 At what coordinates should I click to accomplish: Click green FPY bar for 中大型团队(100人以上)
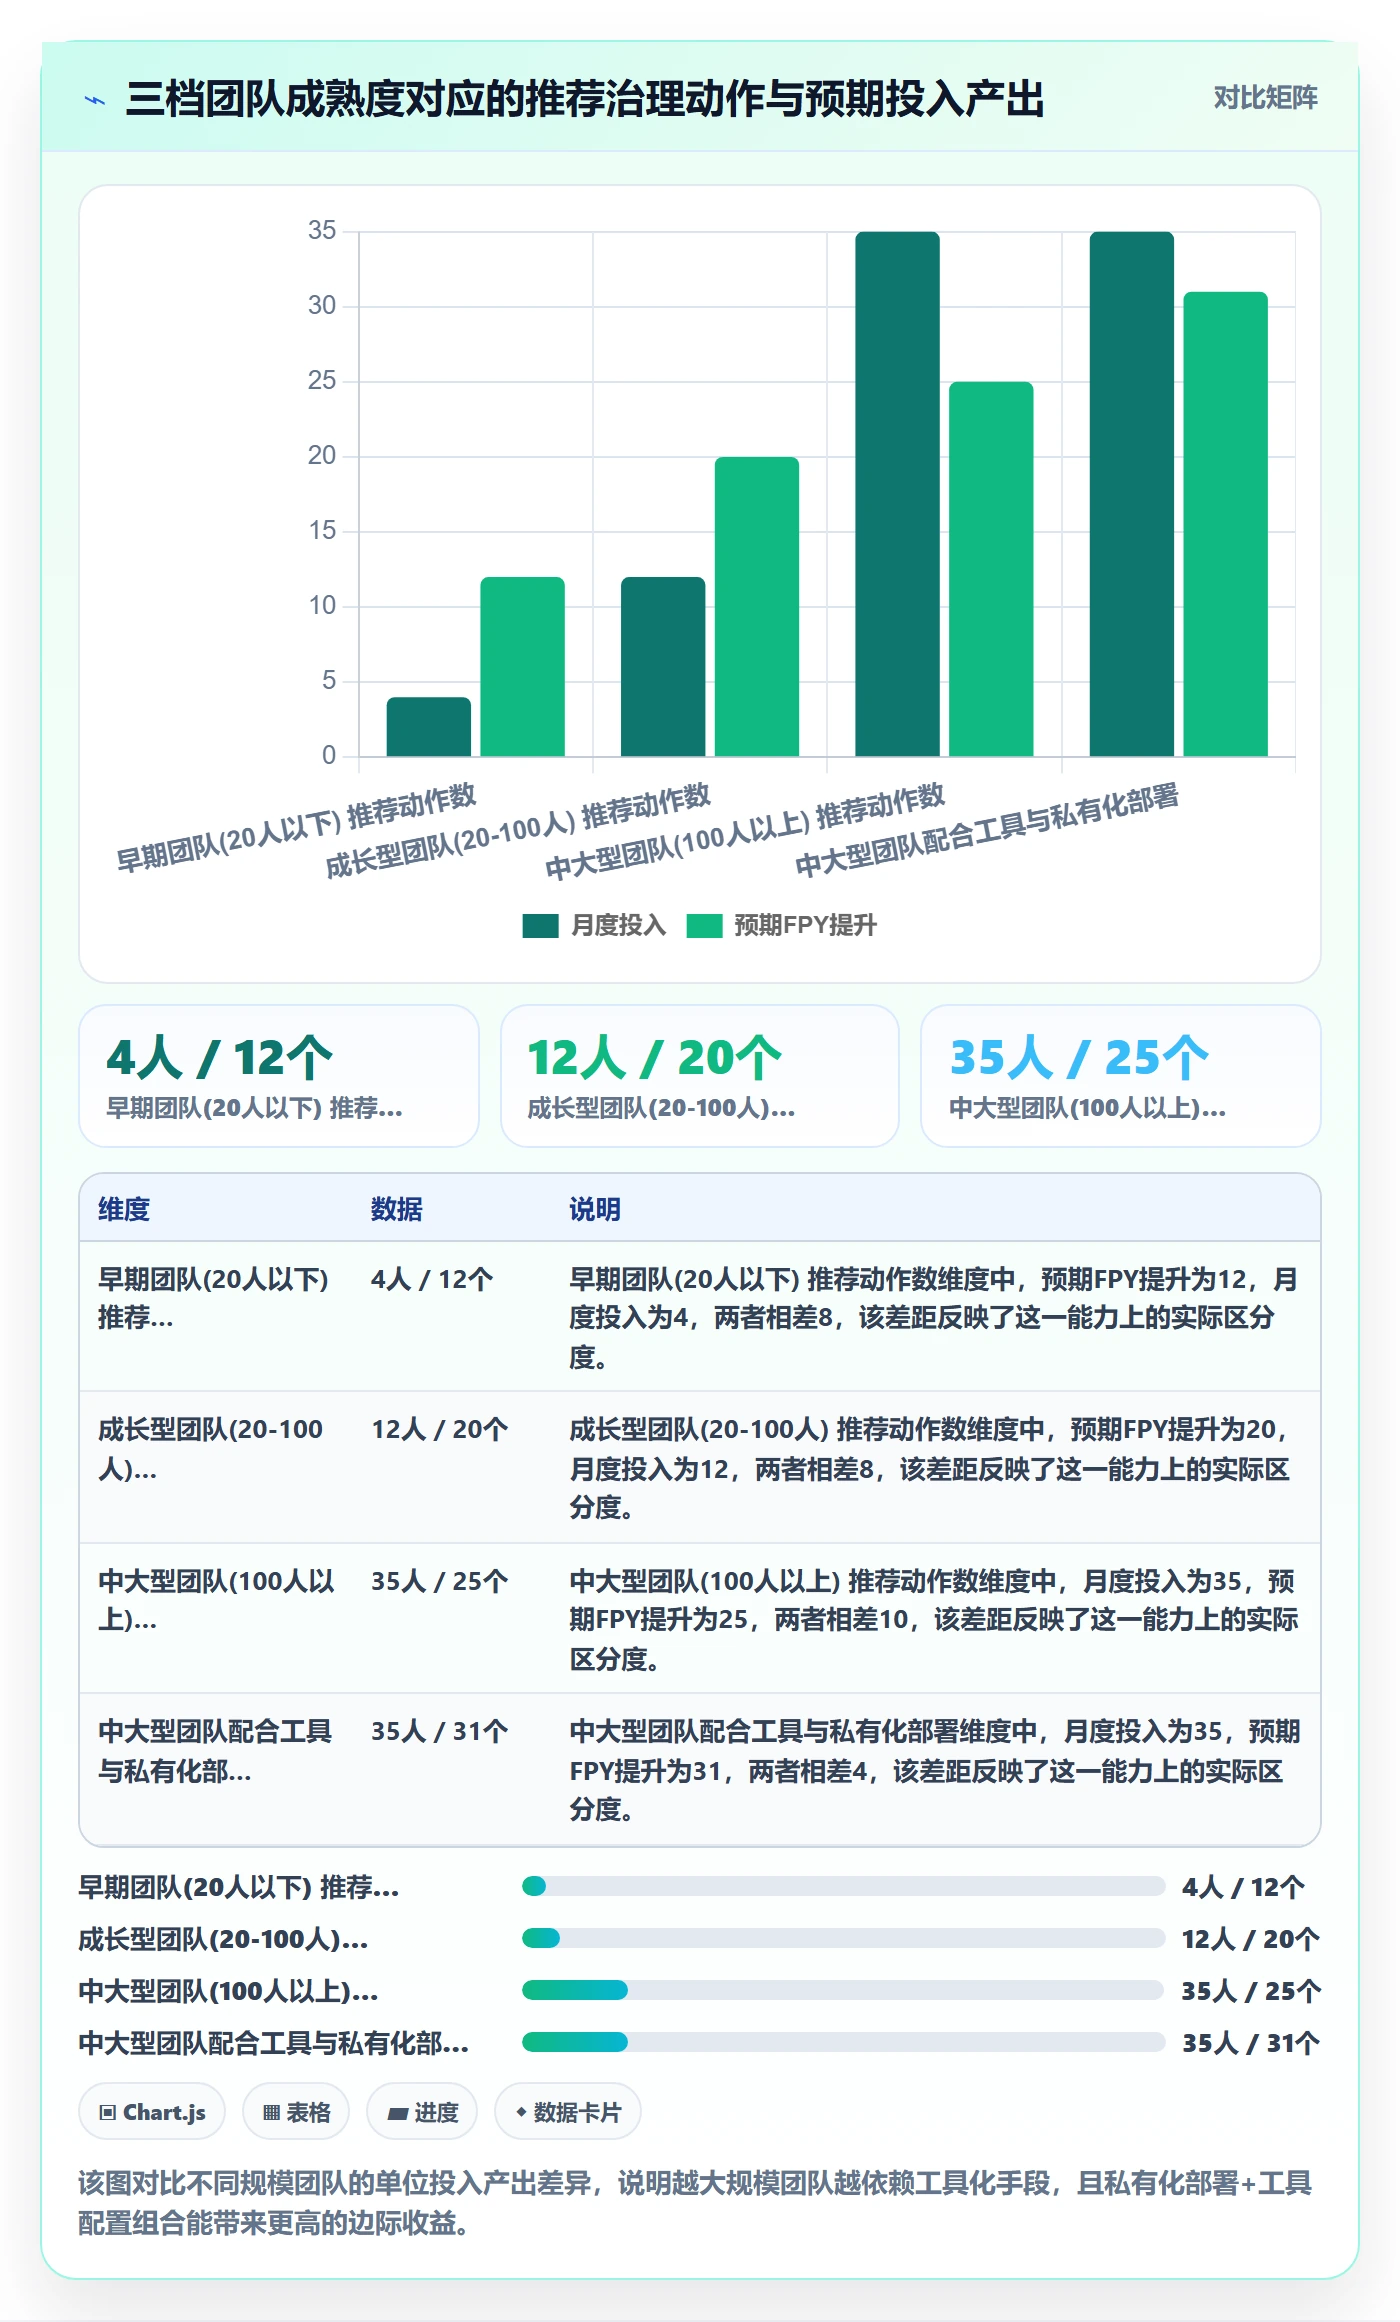coord(991,569)
